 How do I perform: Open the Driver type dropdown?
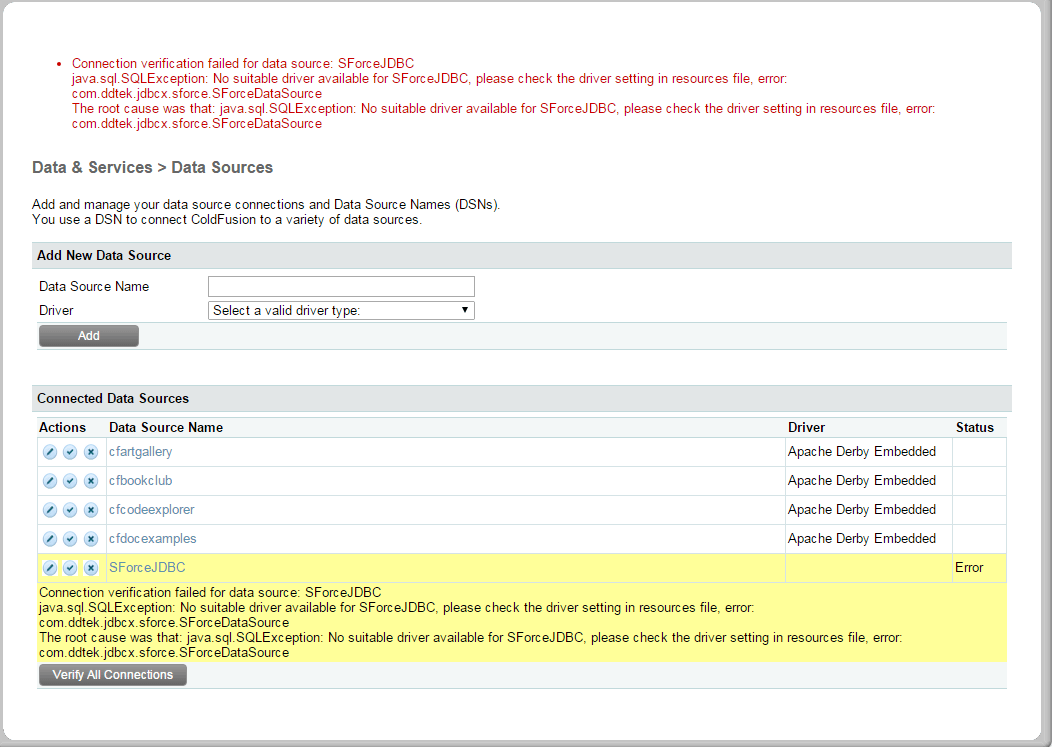[341, 310]
